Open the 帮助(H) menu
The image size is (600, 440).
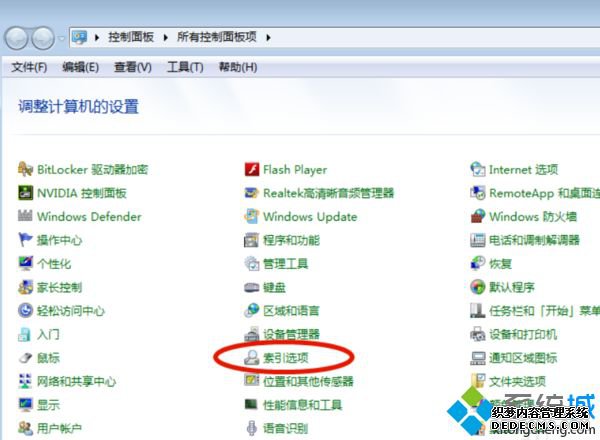point(238,67)
